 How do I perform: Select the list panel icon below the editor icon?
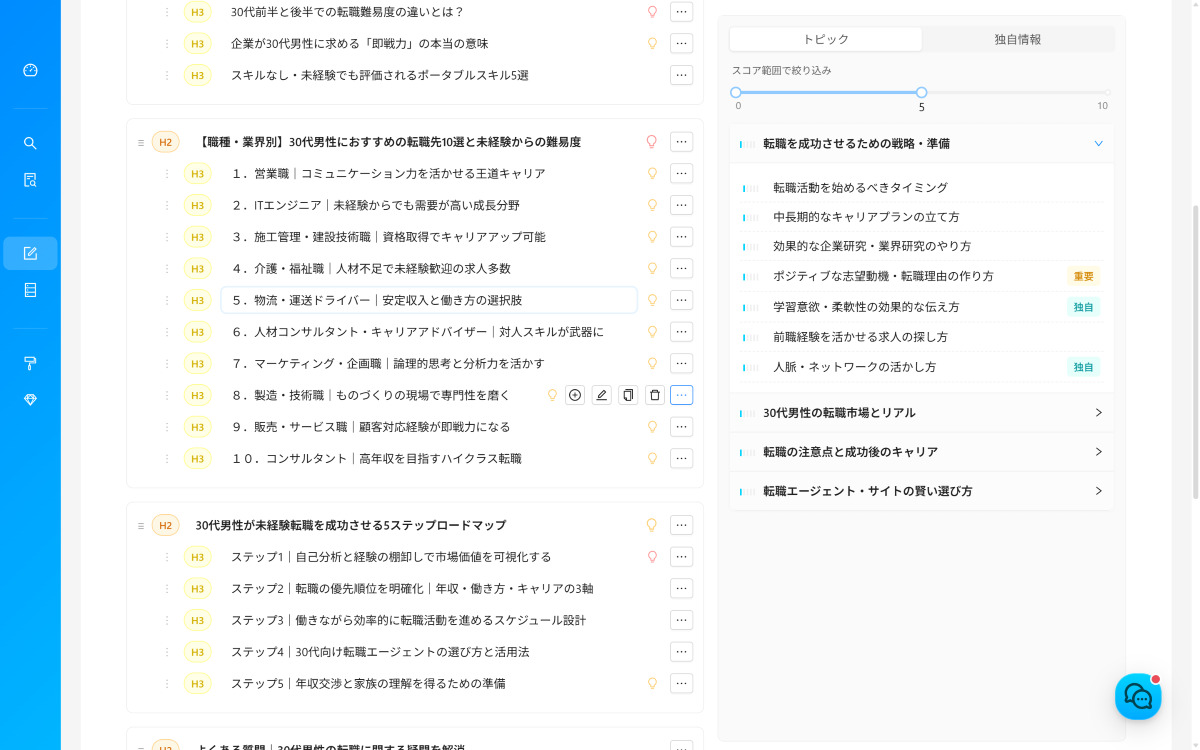(x=30, y=289)
